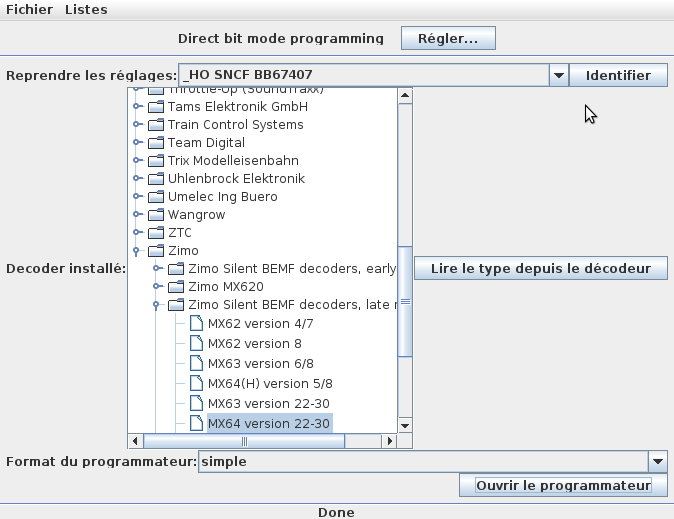Collapse Zimo Silent BEMF decoders, late node
Image resolution: width=674 pixels, height=519 pixels.
click(156, 305)
